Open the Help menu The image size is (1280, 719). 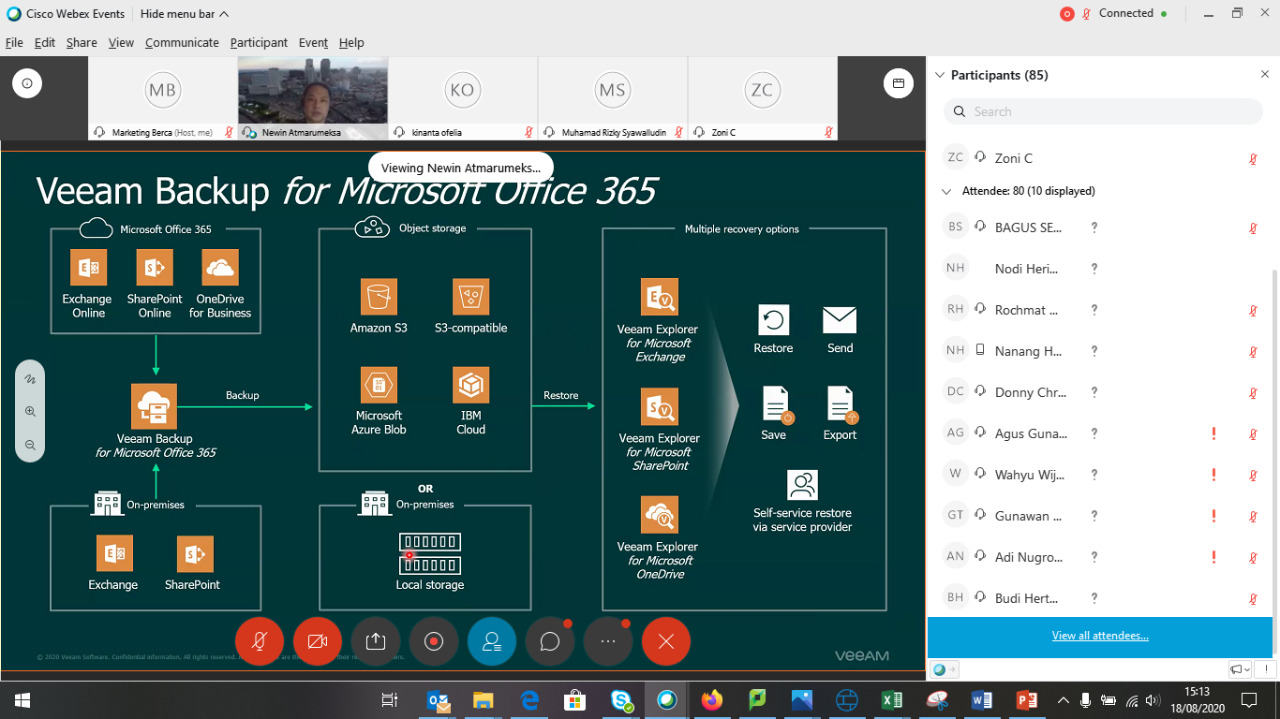[x=351, y=43]
